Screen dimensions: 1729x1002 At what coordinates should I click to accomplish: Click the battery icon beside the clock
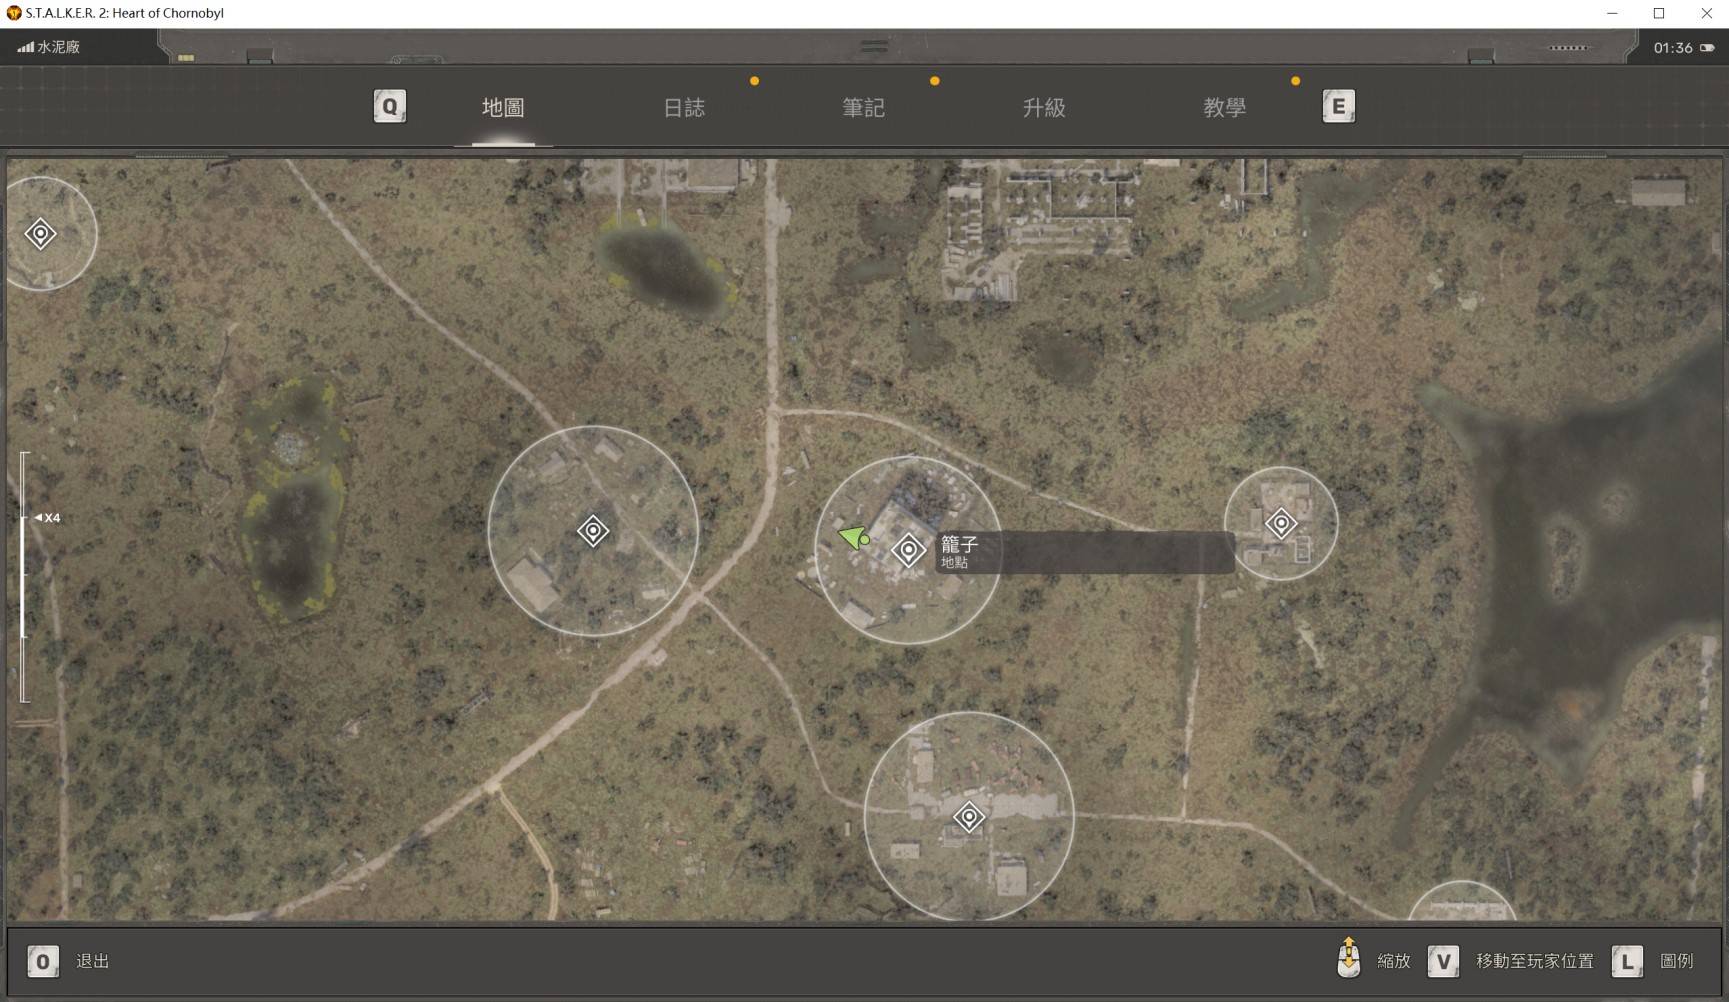(x=1707, y=48)
